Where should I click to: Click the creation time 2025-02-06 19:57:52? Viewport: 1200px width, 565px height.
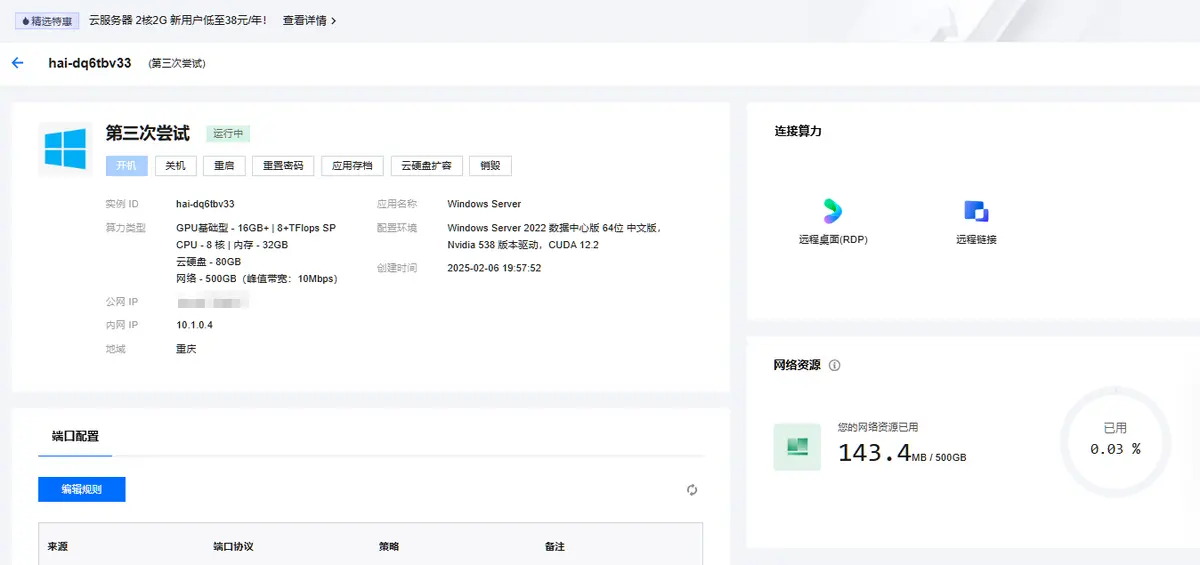[x=494, y=268]
